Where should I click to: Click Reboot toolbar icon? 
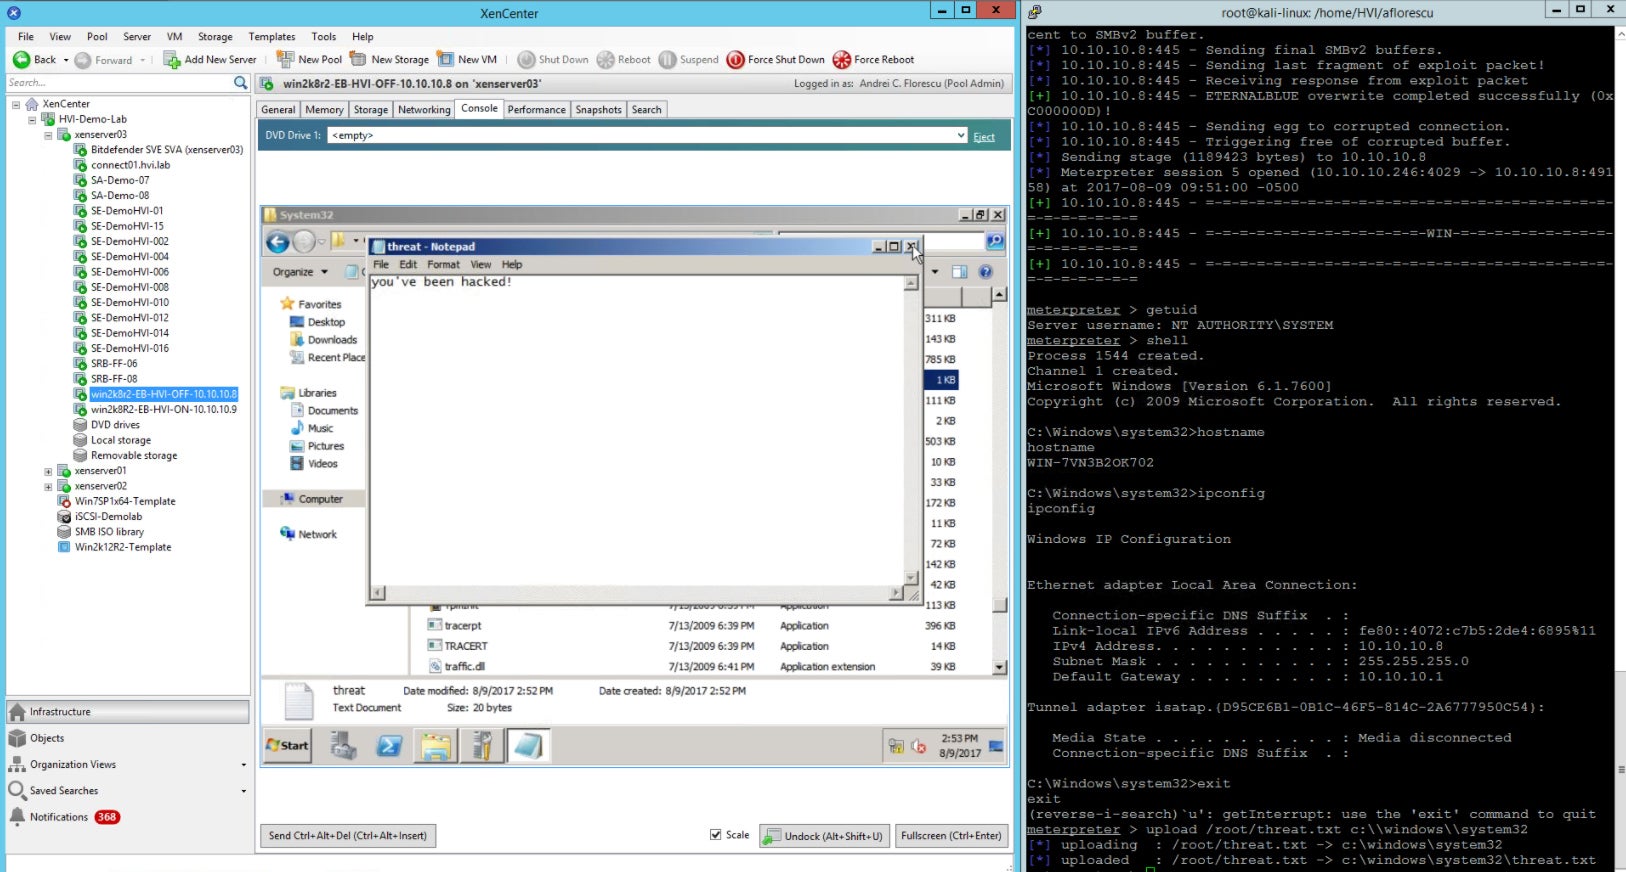(605, 60)
